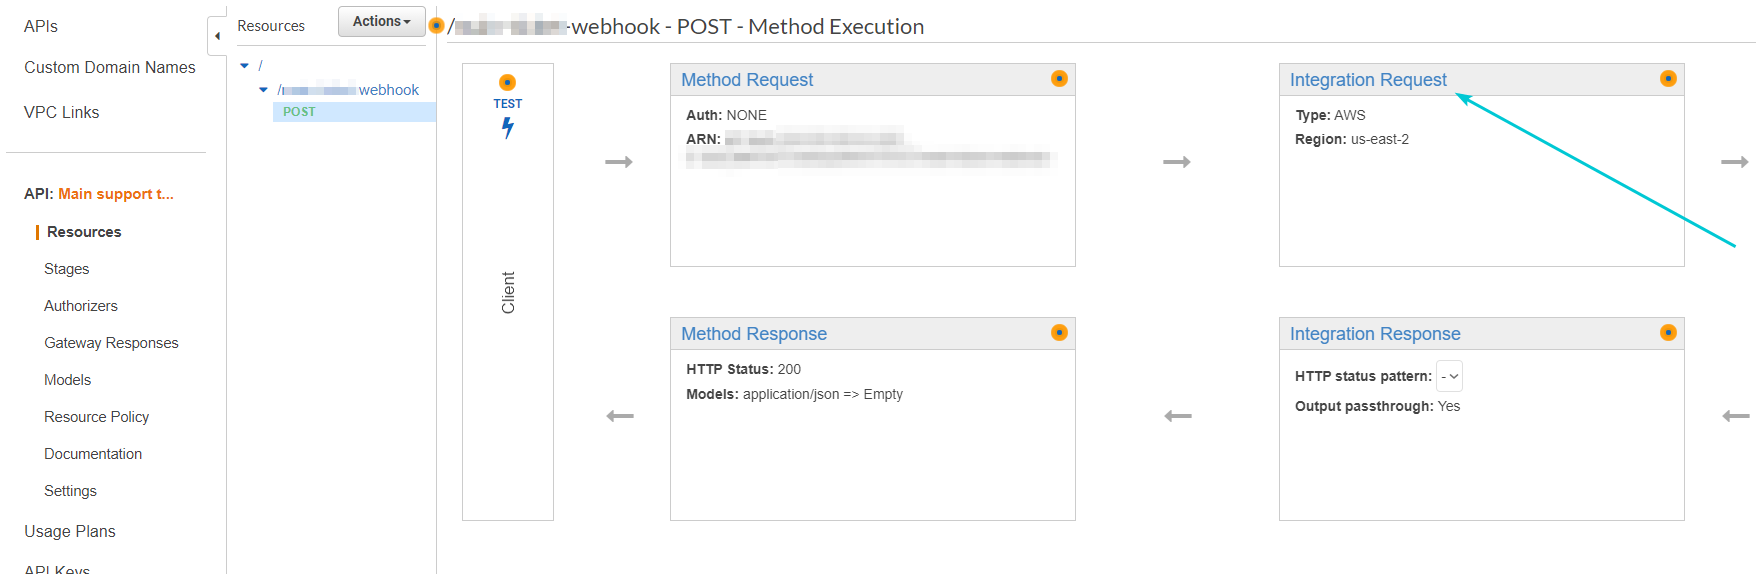Open the Integration Request link
The image size is (1756, 574).
pos(1367,80)
